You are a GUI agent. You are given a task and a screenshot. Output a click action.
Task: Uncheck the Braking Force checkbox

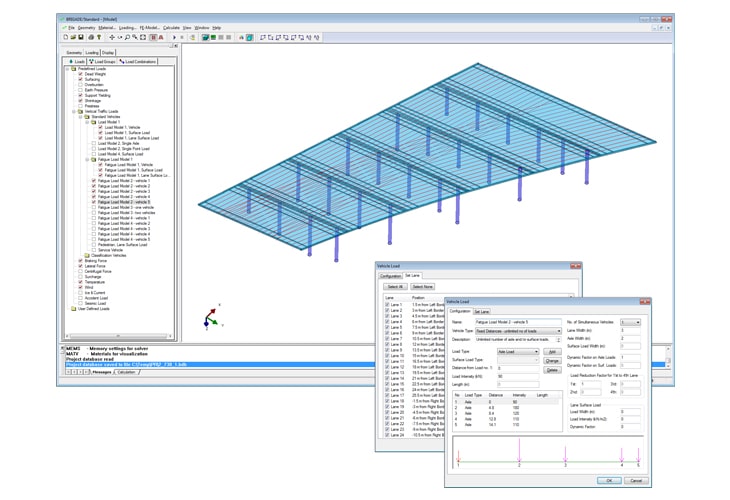pos(81,261)
